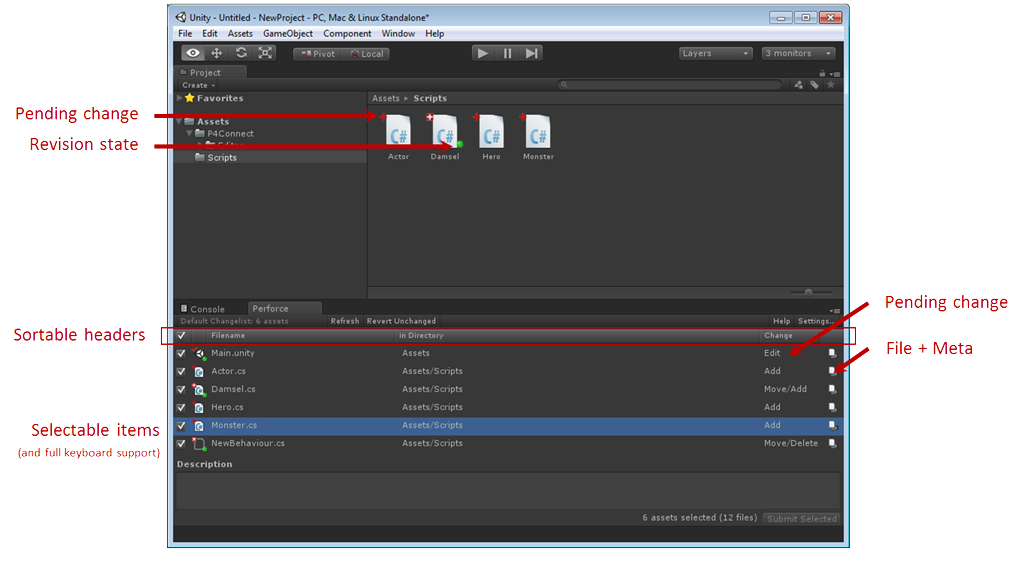Toggle Pivot handle position
The height and width of the screenshot is (571, 1024).
pos(317,54)
